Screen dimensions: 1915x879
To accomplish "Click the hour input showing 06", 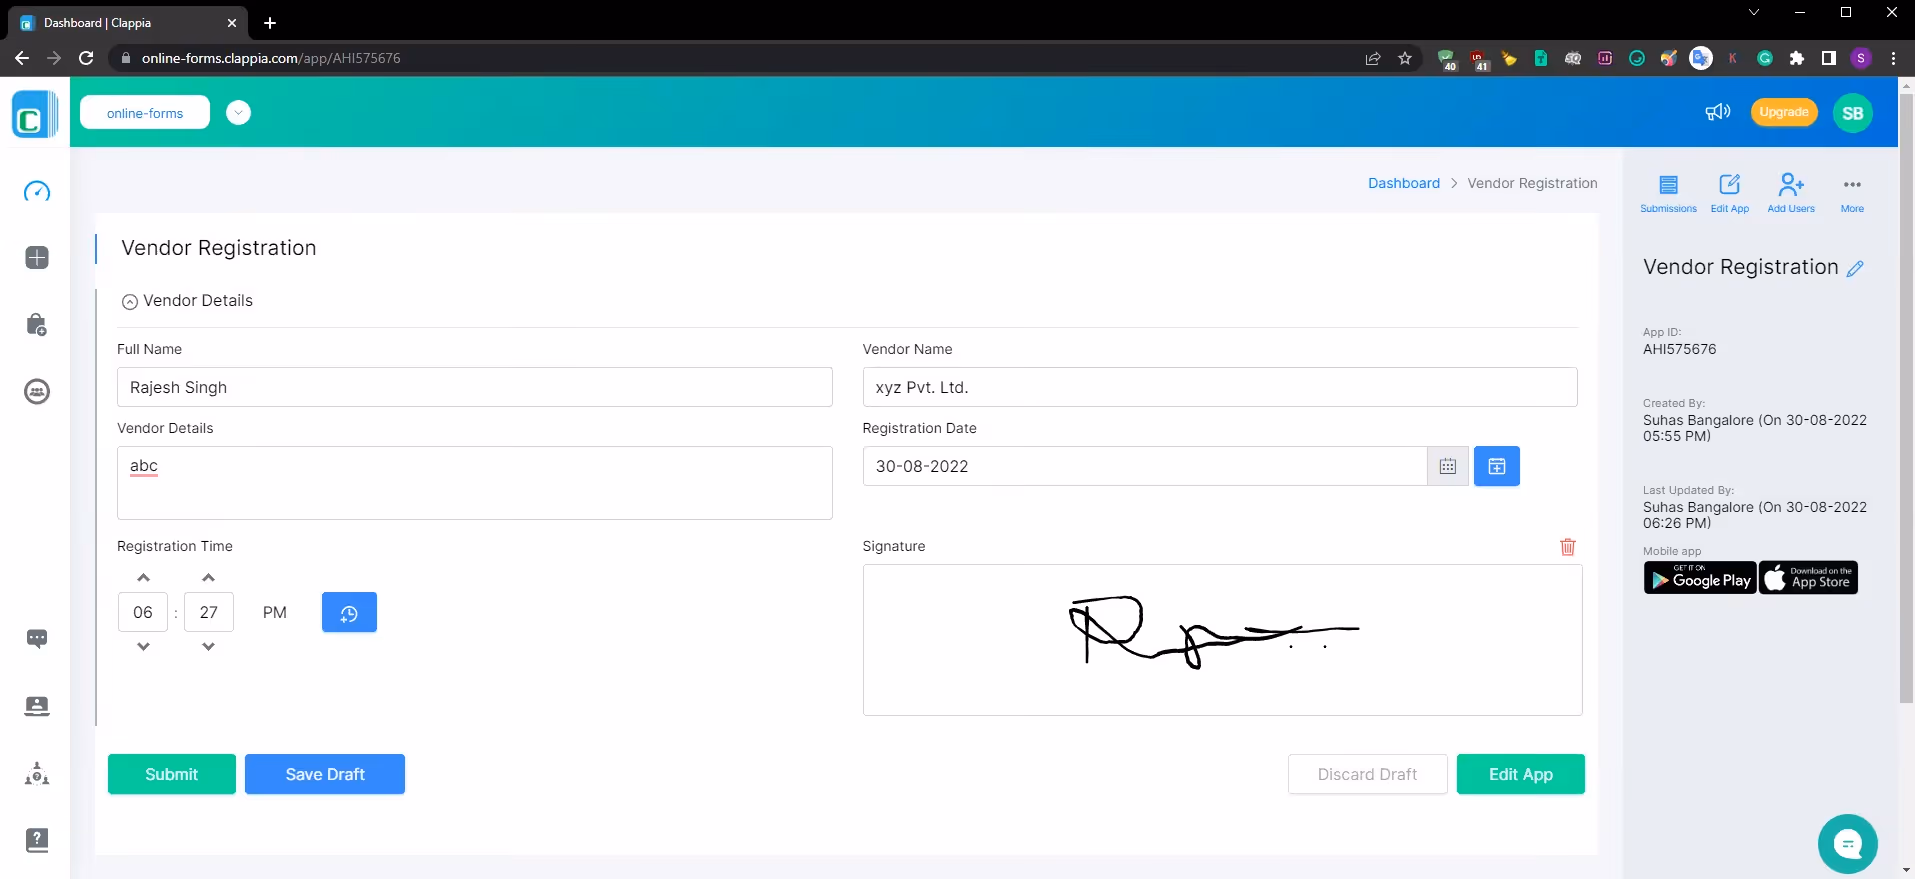I will 143,612.
